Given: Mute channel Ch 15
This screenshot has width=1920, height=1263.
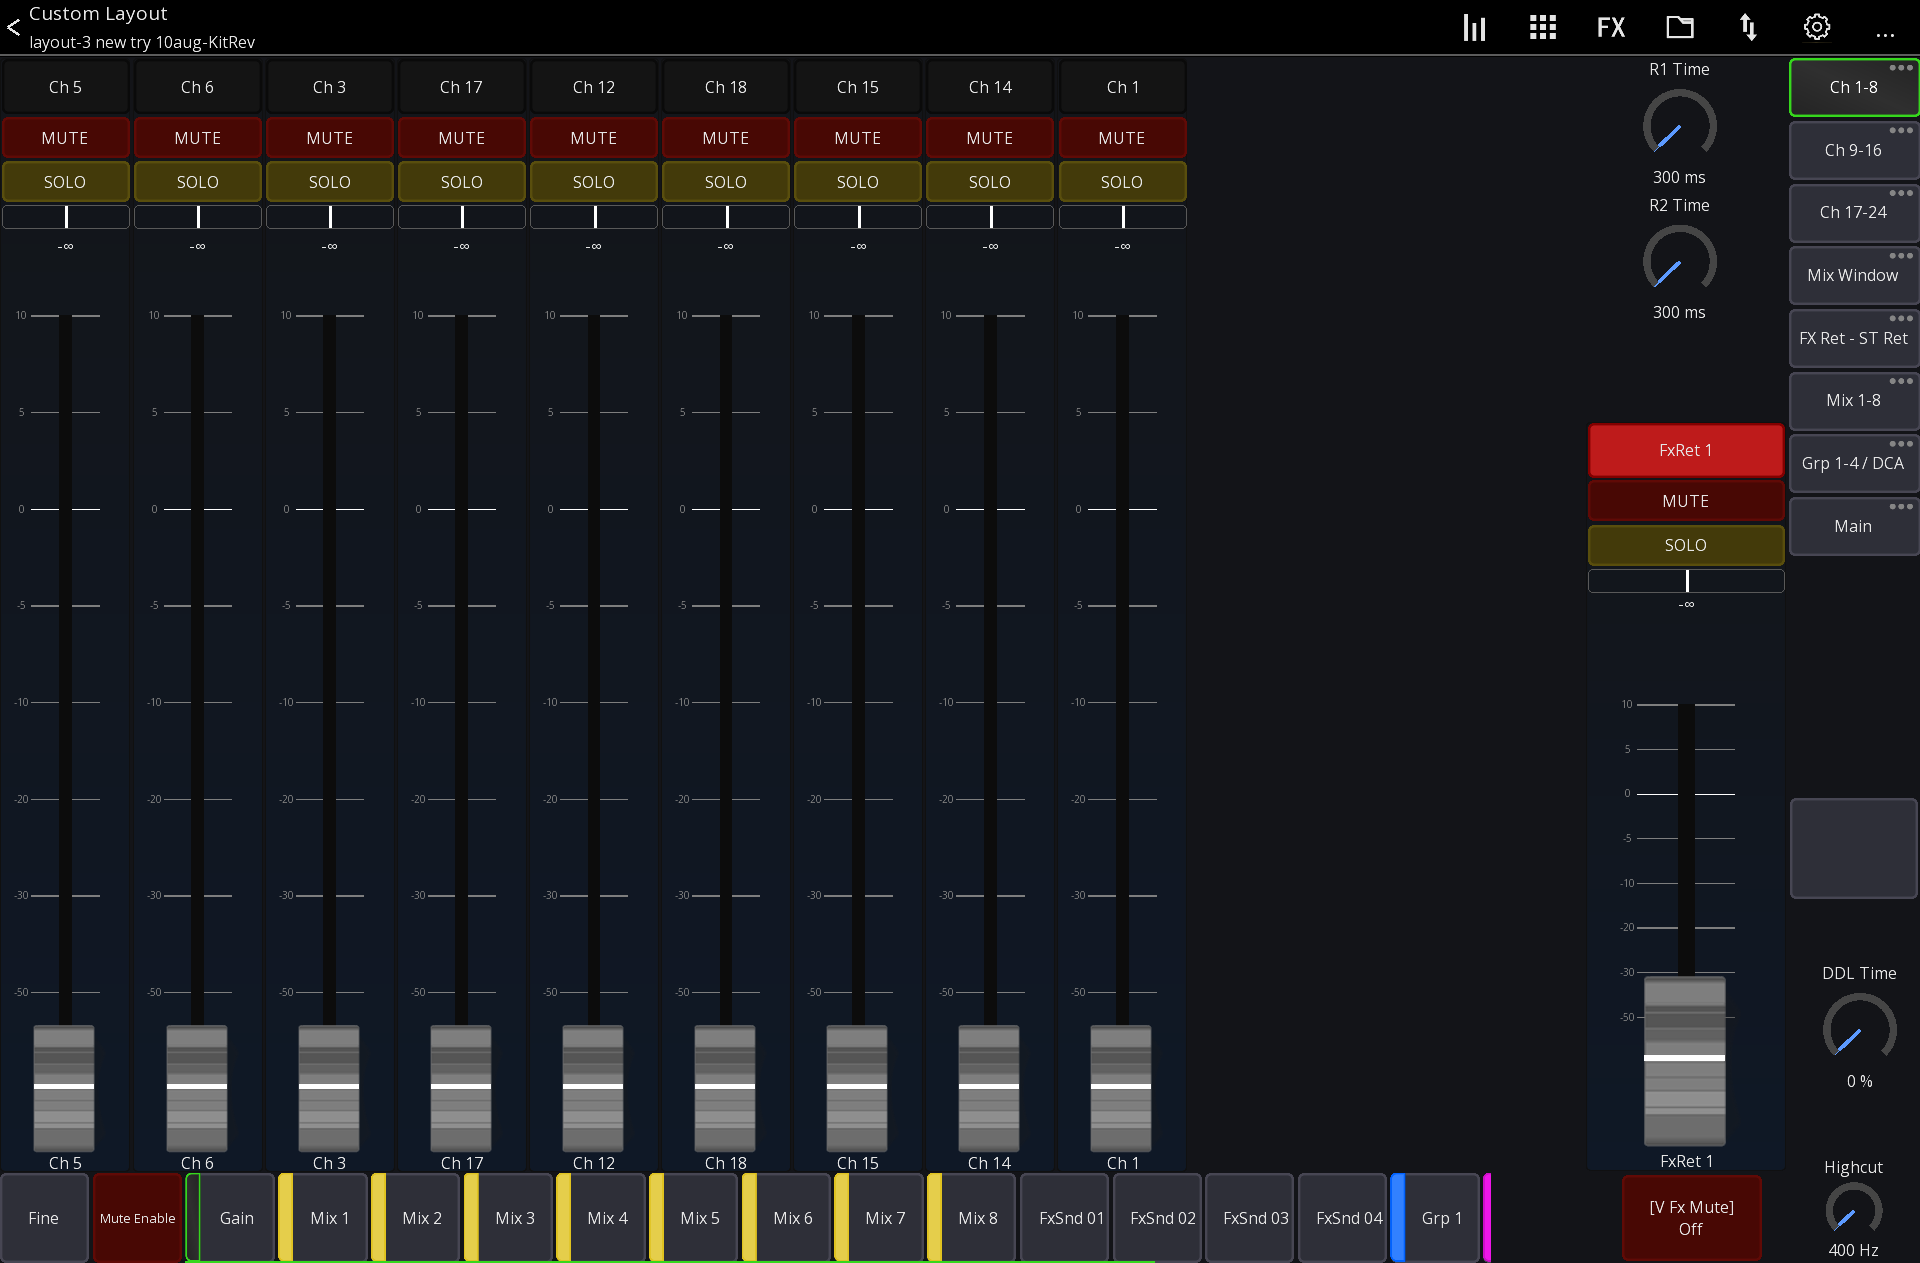Looking at the screenshot, I should click(x=857, y=138).
